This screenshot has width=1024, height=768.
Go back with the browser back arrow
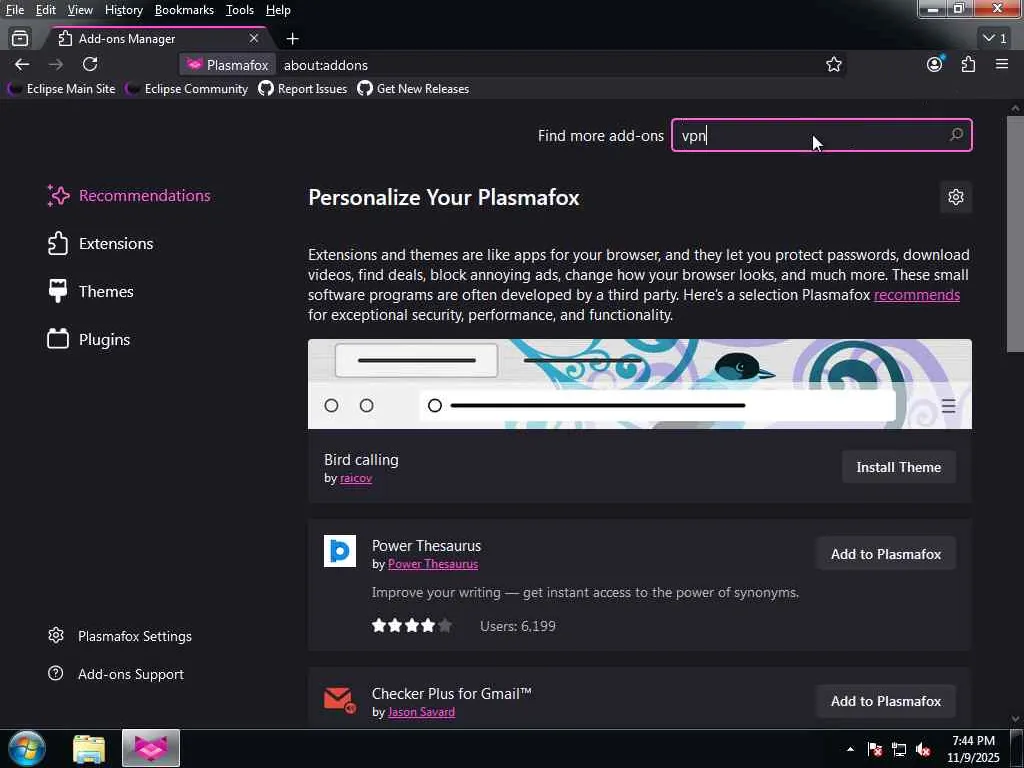[22, 64]
